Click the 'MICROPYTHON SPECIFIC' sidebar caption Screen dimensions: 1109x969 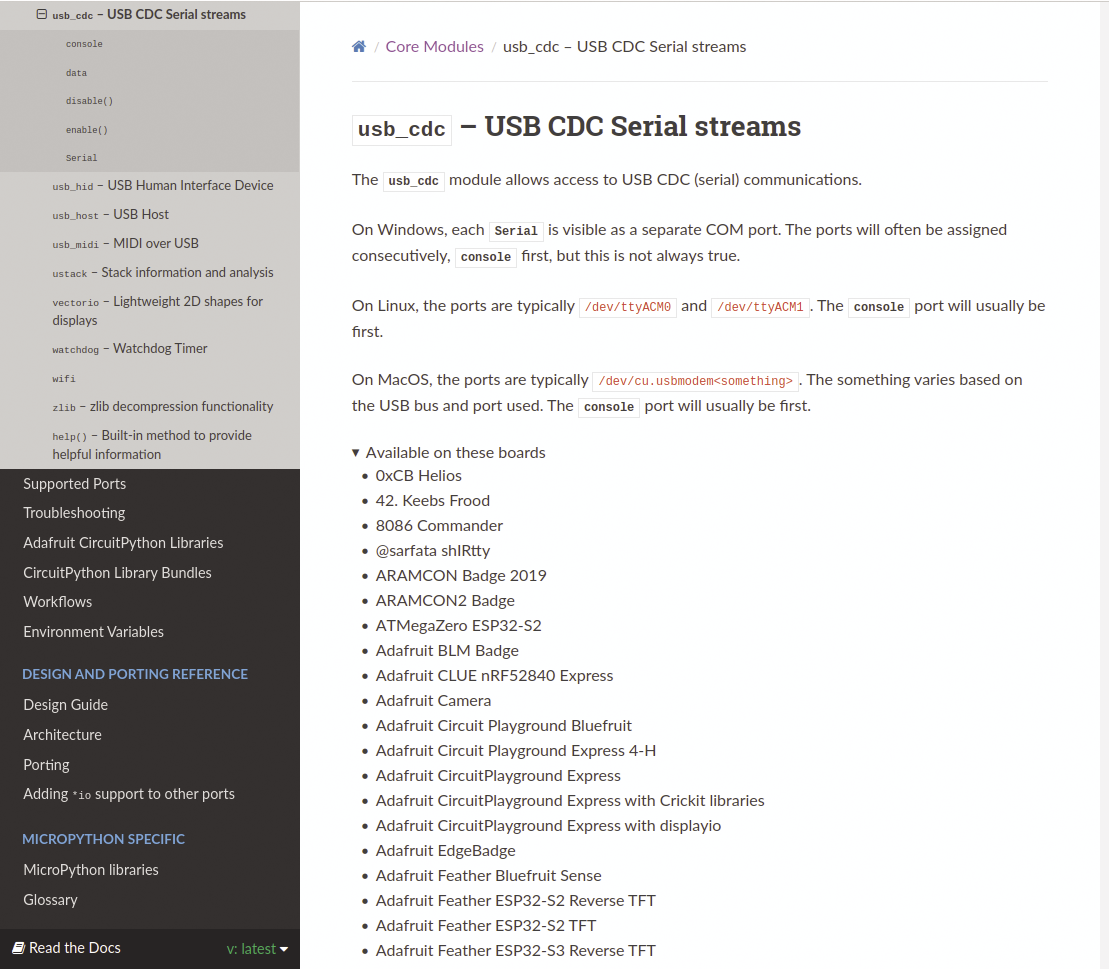pos(103,840)
